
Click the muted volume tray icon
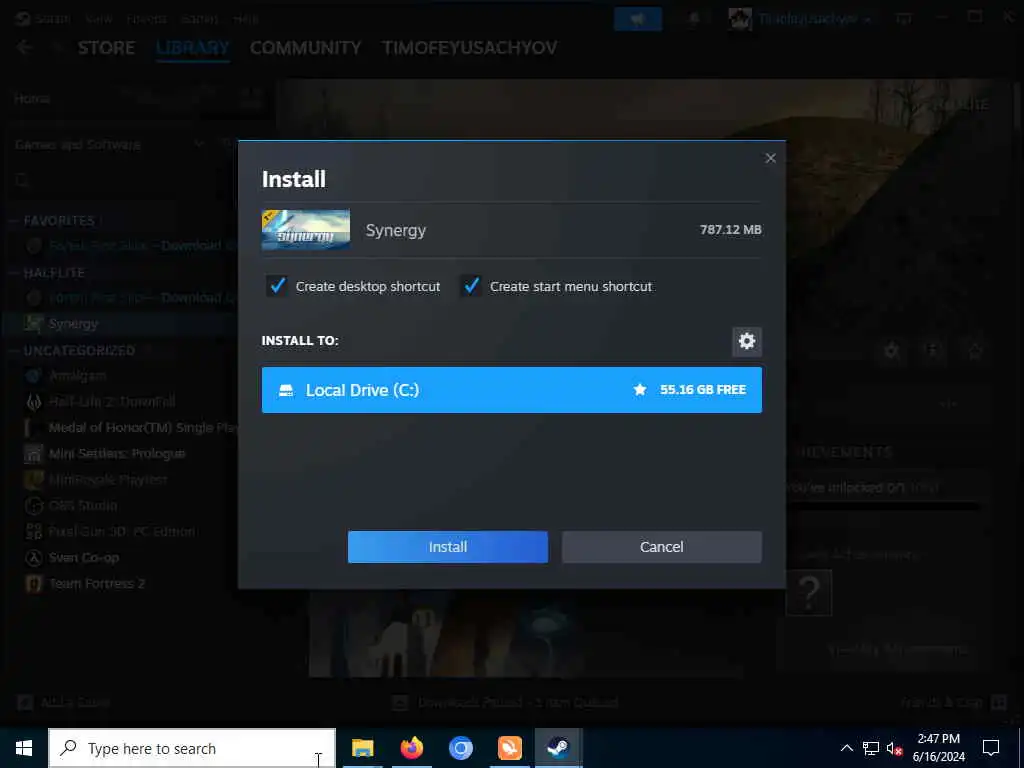(894, 748)
